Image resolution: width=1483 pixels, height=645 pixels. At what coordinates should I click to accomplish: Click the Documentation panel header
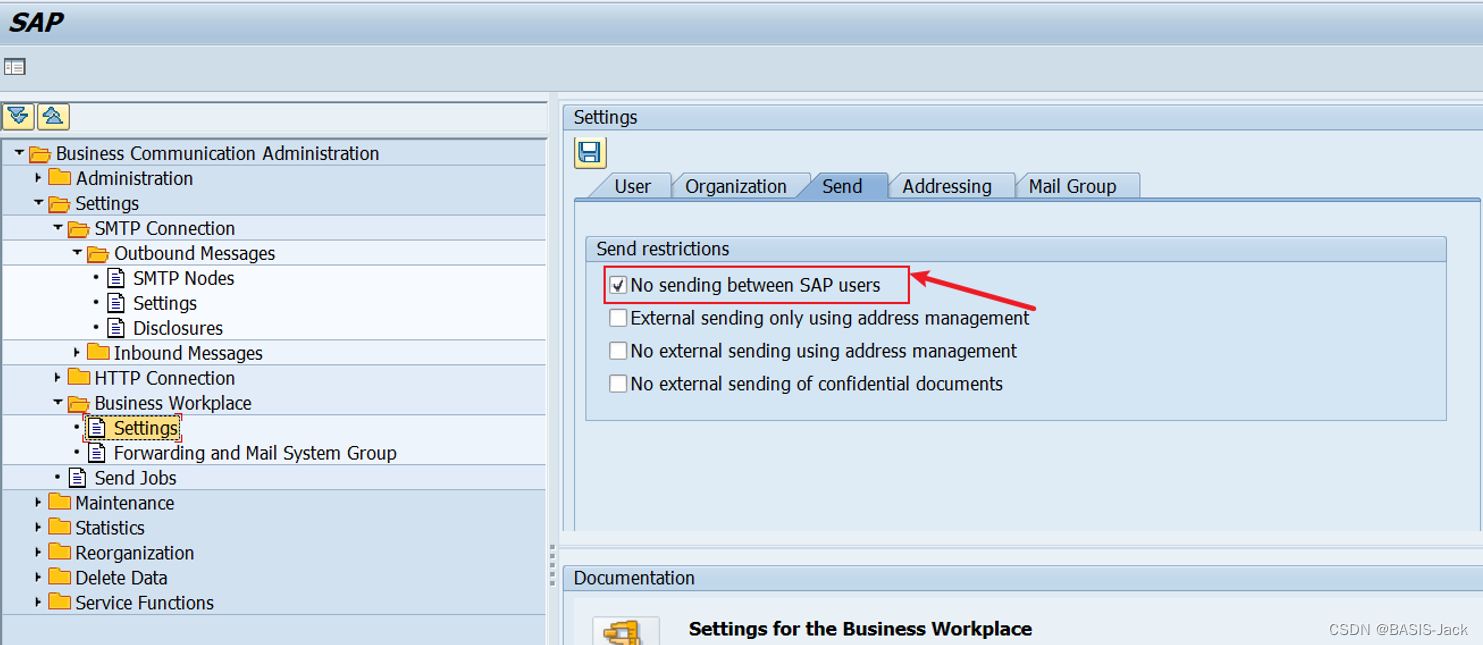pos(1022,578)
